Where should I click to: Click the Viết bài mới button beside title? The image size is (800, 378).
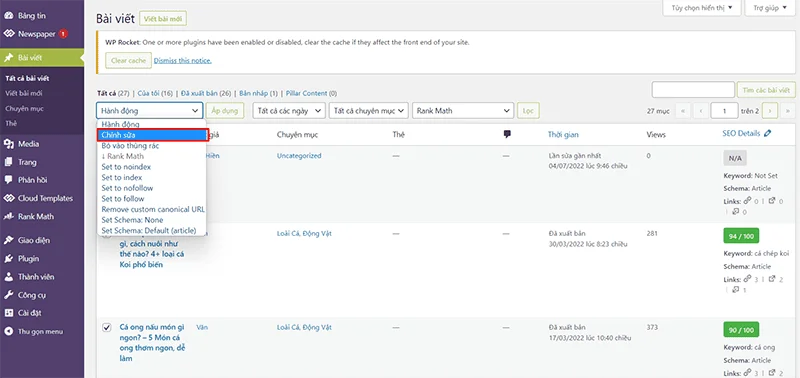point(163,19)
